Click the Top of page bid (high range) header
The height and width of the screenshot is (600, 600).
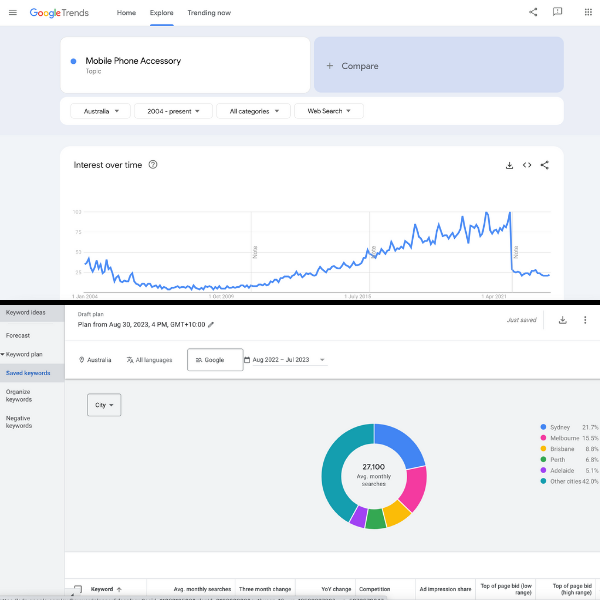coord(572,589)
